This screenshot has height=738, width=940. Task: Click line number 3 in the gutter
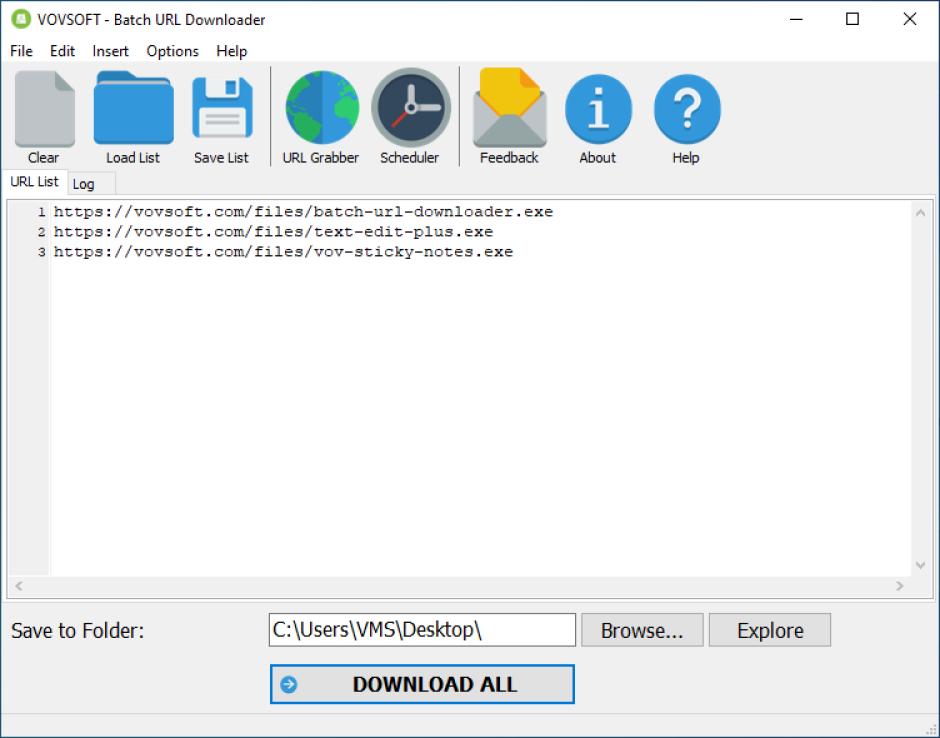(x=41, y=252)
